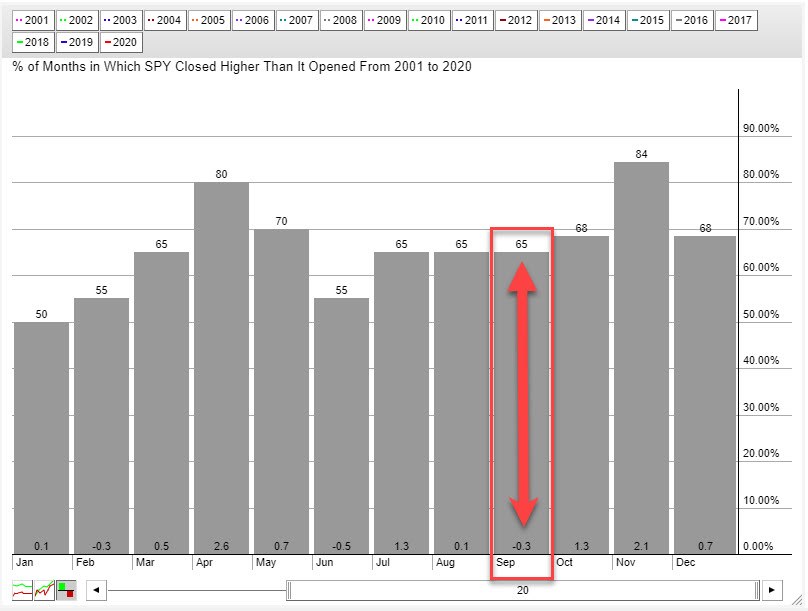Screen dimensions: 808x611
Task: Click the resize grip at chart corner
Action: (x=797, y=599)
